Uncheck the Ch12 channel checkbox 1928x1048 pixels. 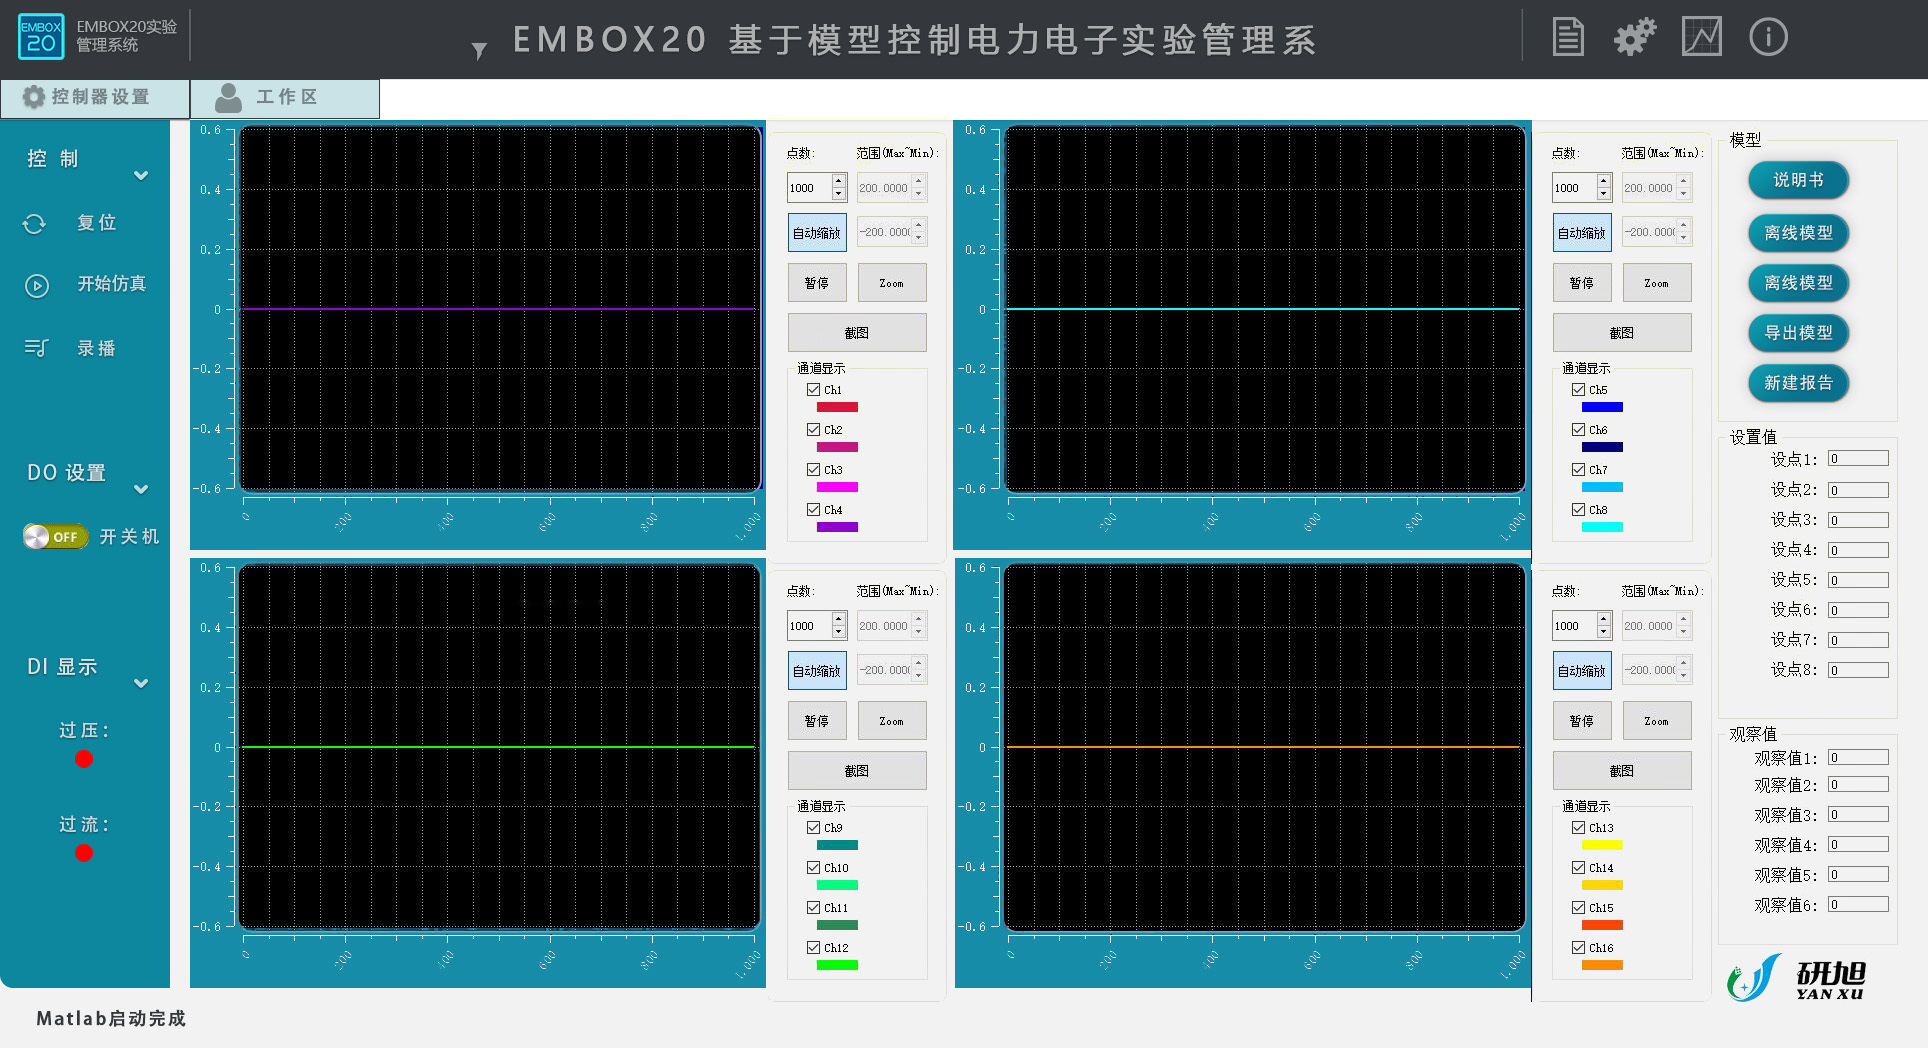813,948
